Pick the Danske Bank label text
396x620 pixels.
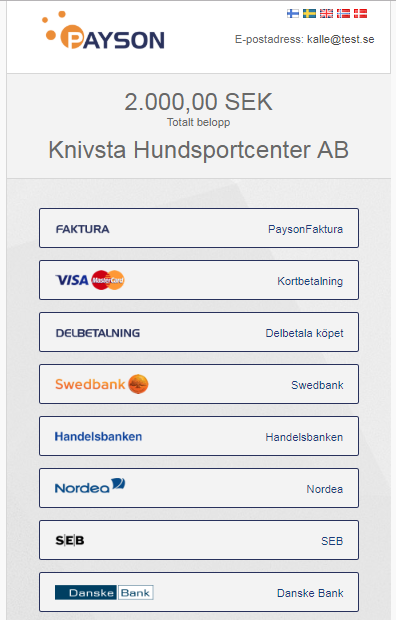pos(310,593)
